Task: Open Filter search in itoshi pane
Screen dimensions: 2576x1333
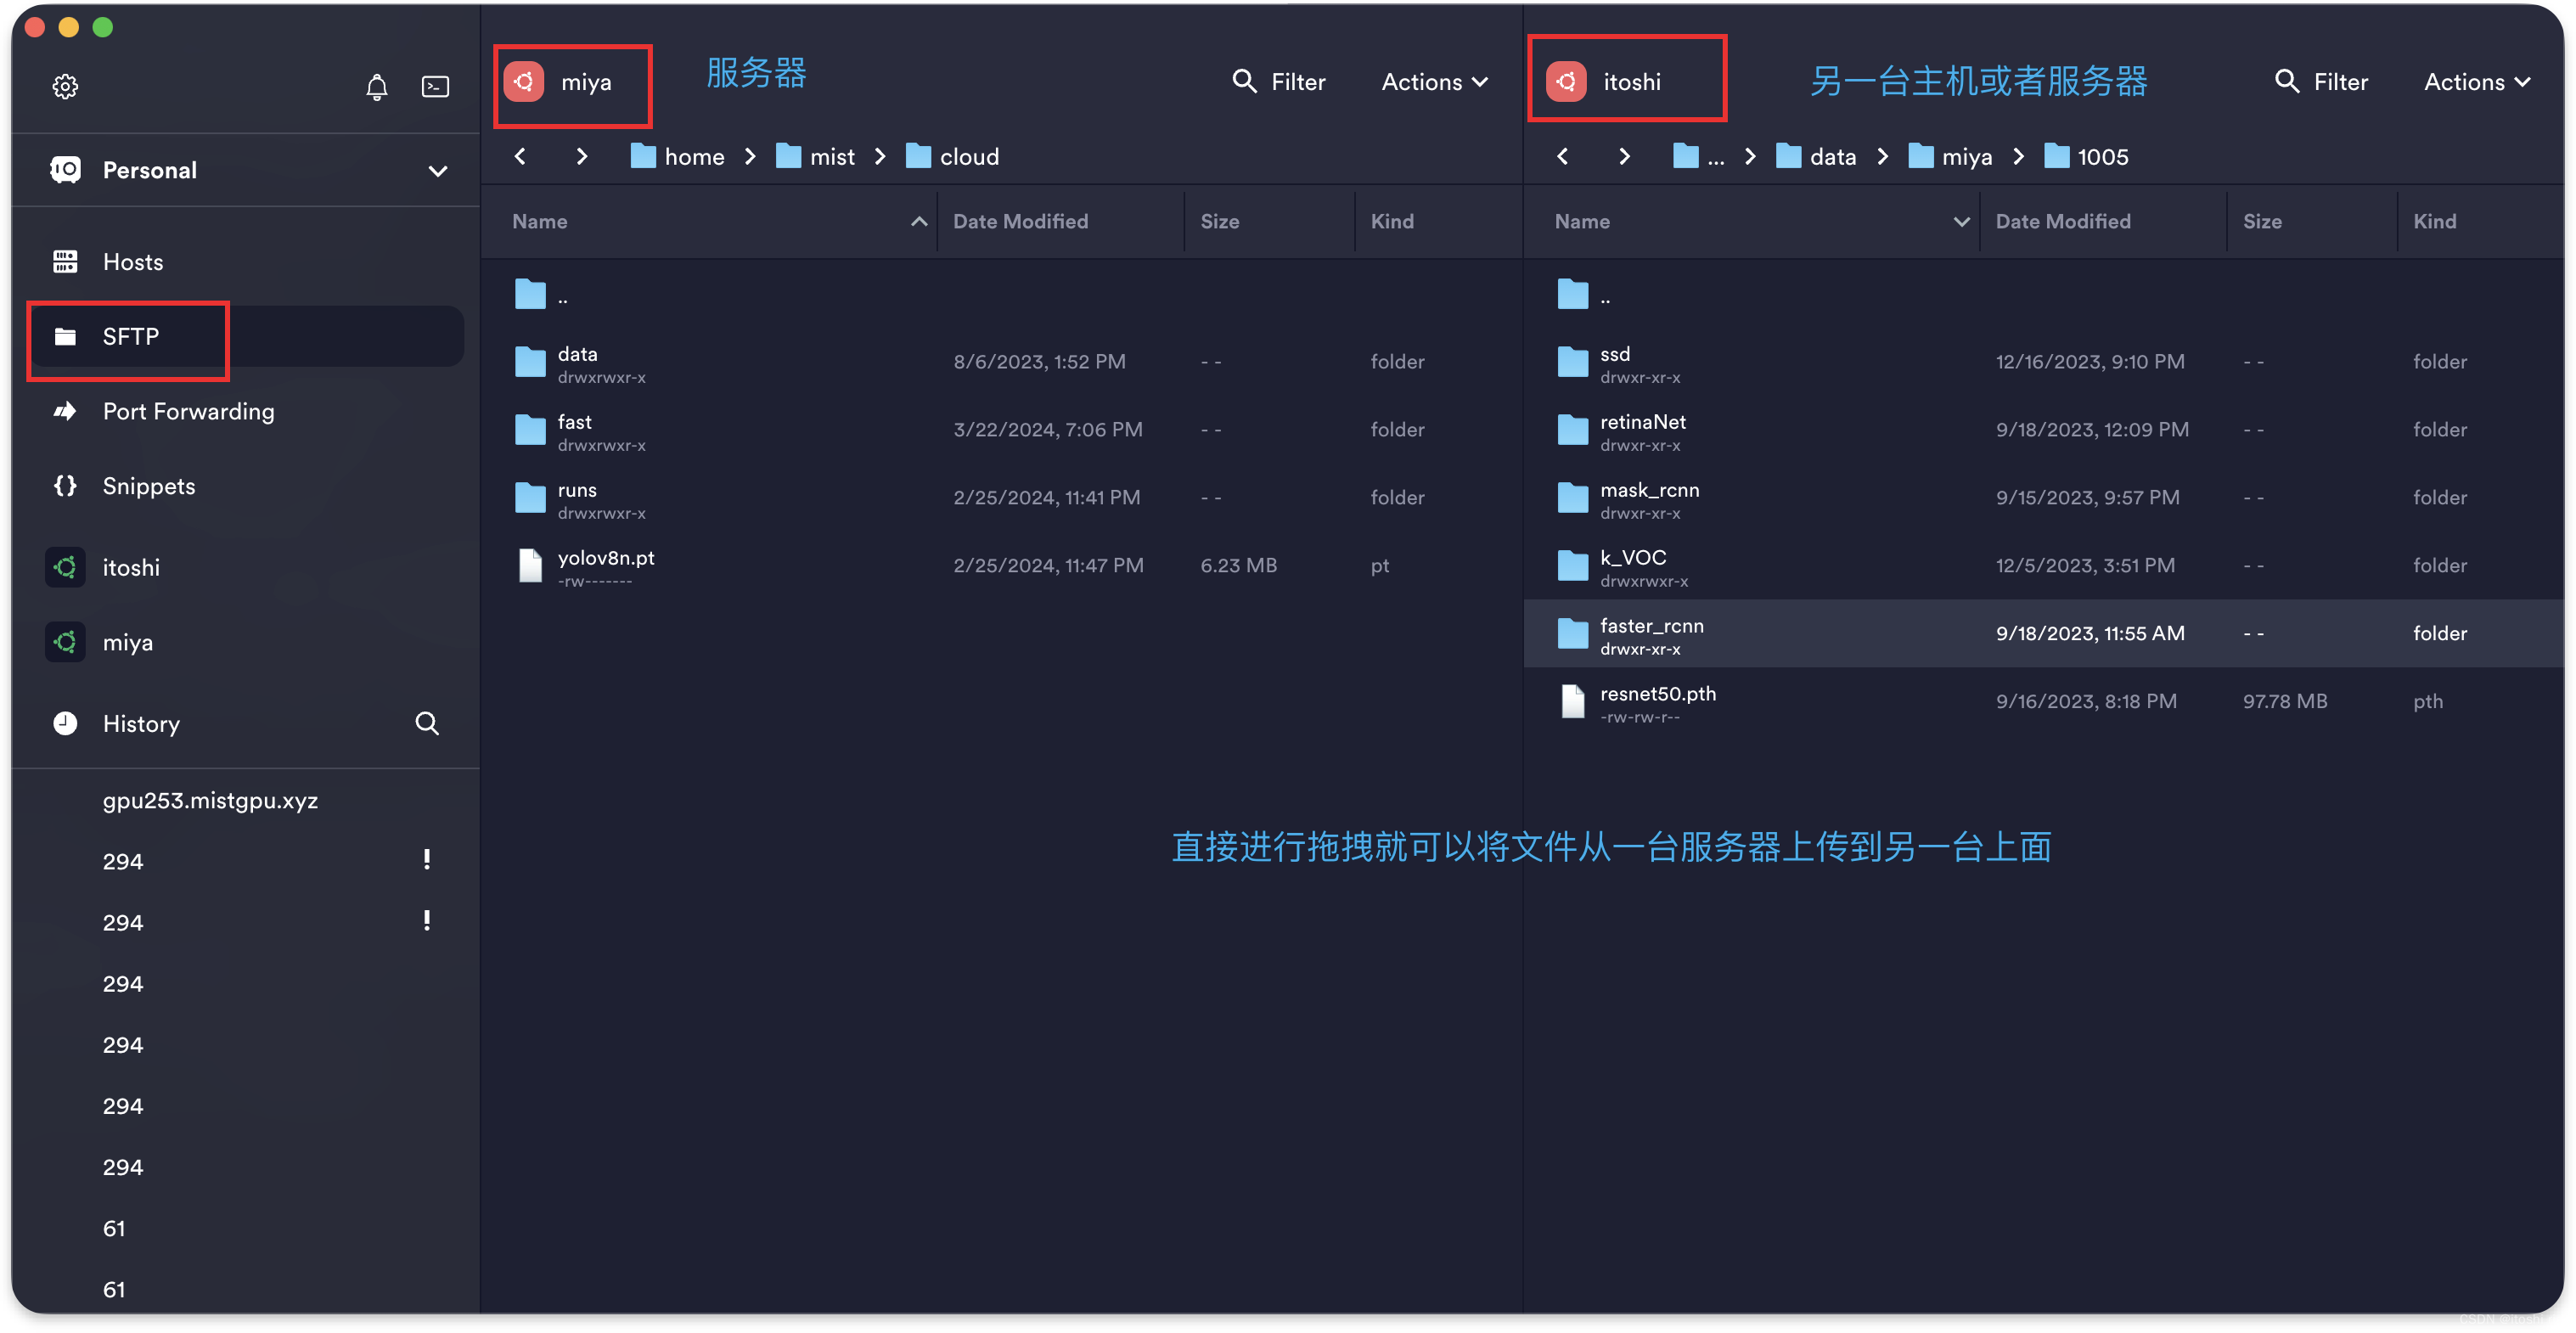Action: click(2321, 82)
